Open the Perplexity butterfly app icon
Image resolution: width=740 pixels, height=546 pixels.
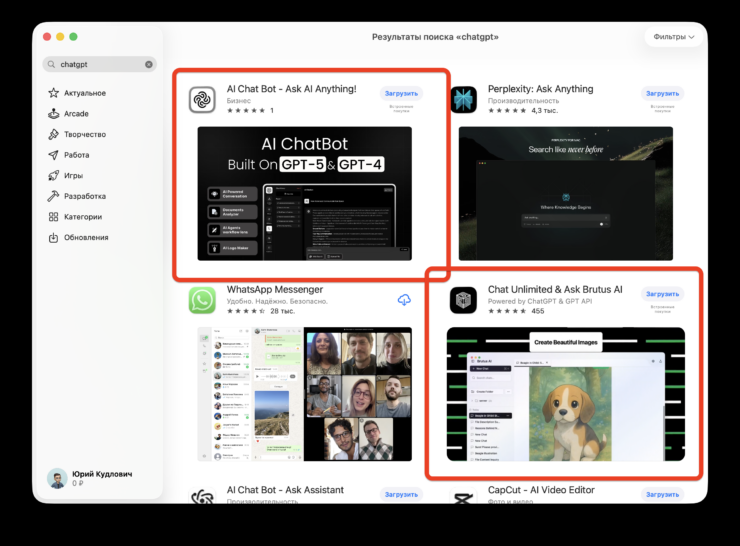tap(463, 99)
